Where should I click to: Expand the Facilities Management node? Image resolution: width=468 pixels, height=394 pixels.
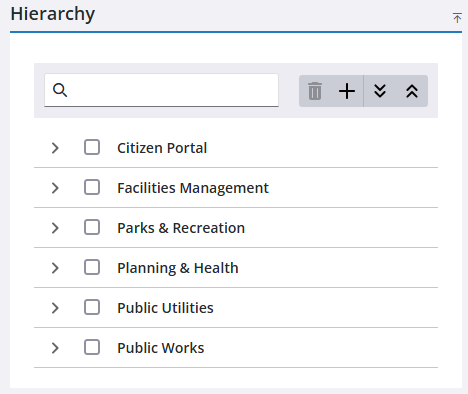tap(55, 188)
